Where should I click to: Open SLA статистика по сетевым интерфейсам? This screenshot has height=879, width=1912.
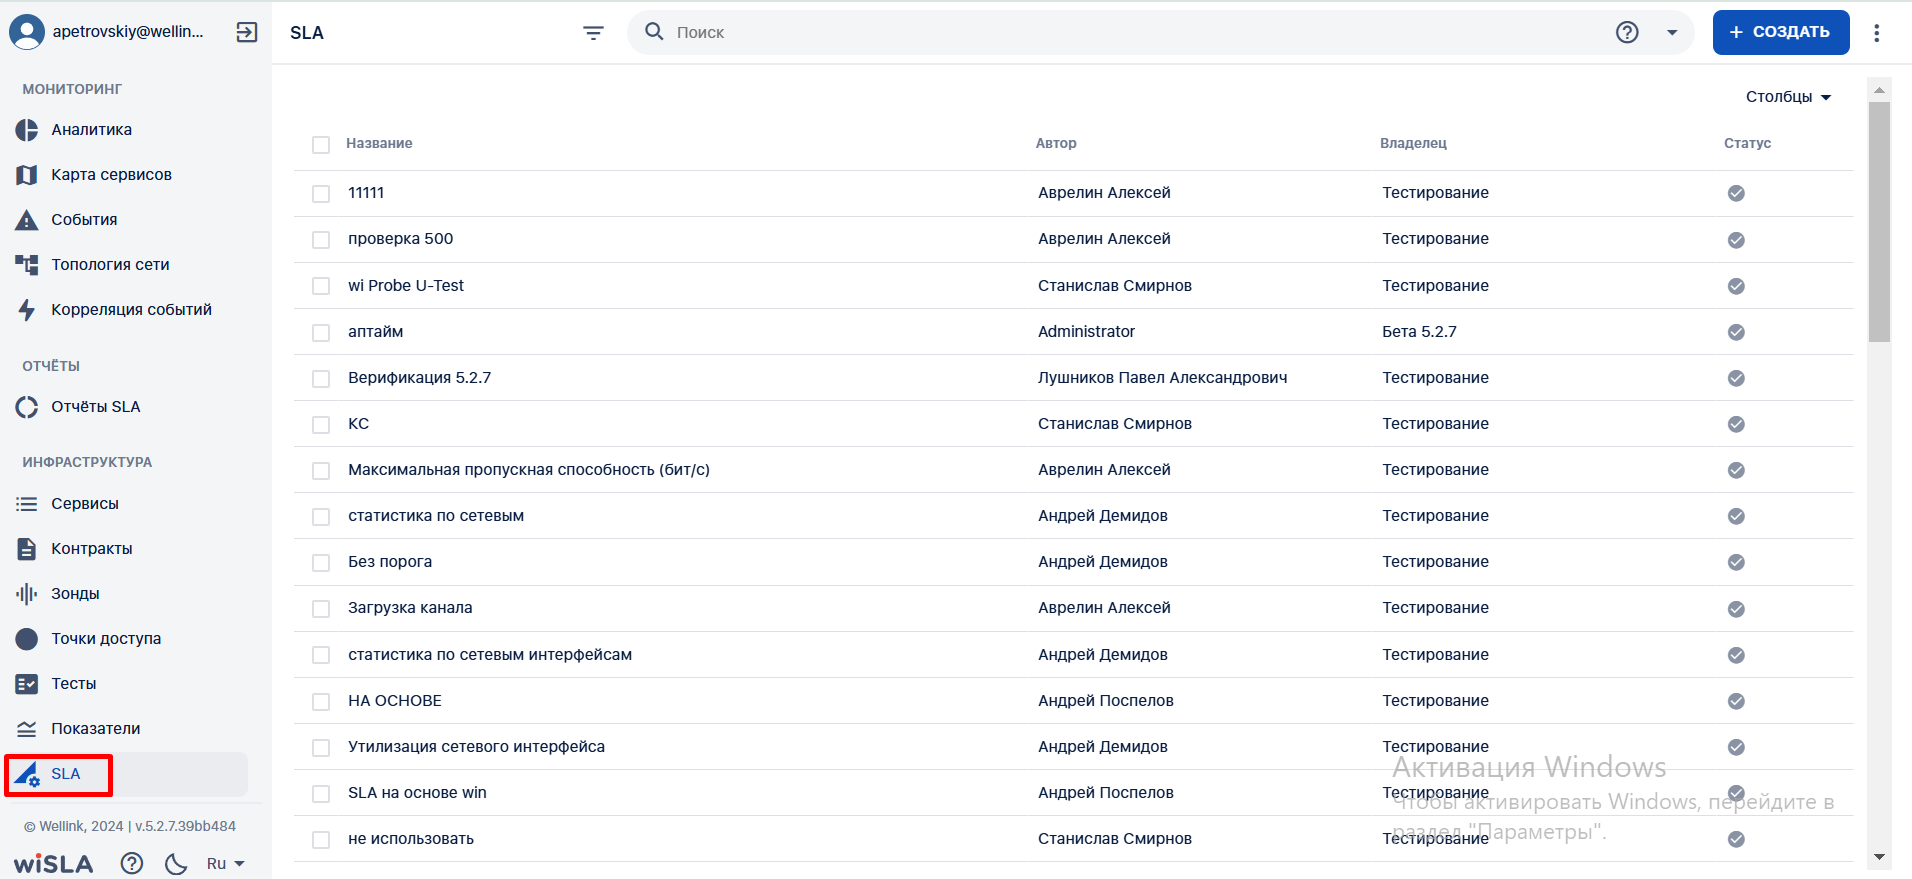tap(490, 655)
